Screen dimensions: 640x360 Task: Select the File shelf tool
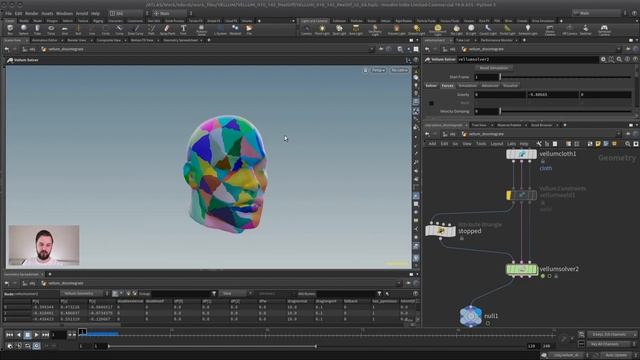tap(249, 29)
